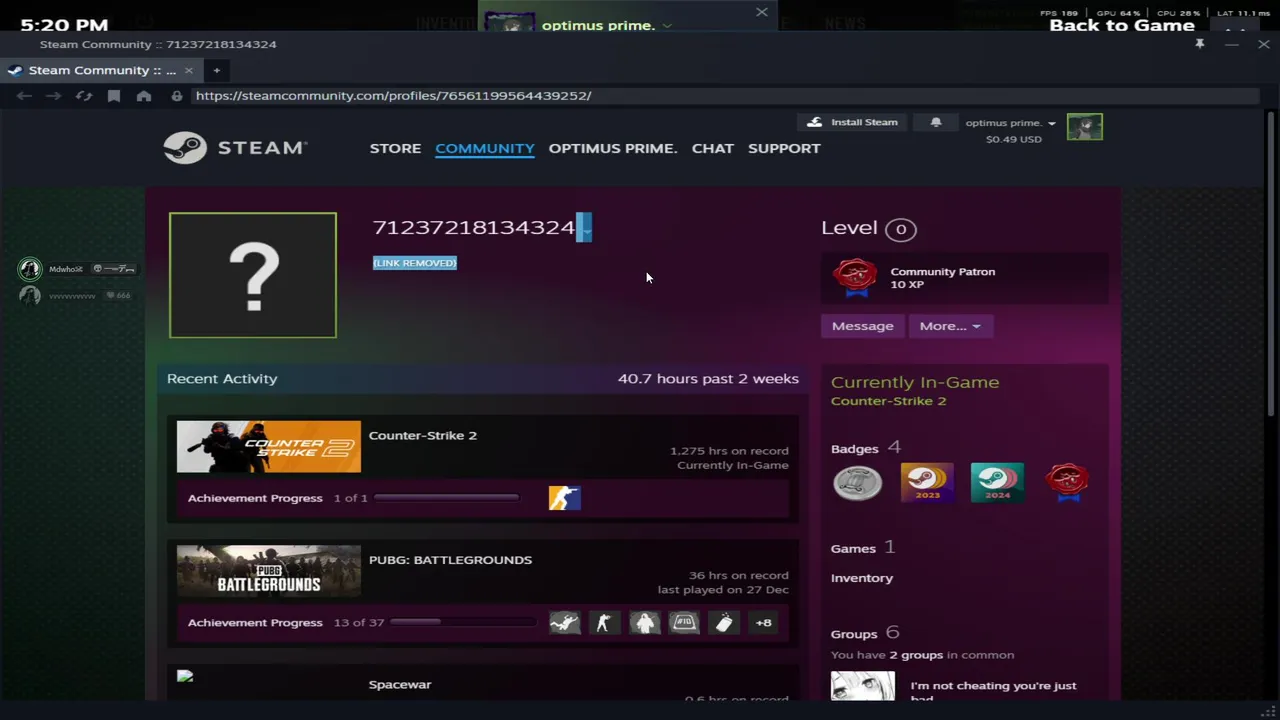Screen dimensions: 1280x720
Task: Click the padlock security icon
Action: point(176,96)
